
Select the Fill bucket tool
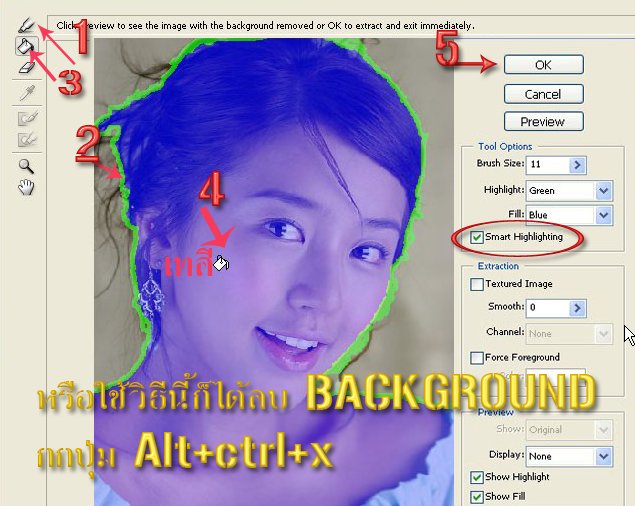pyautogui.click(x=27, y=46)
